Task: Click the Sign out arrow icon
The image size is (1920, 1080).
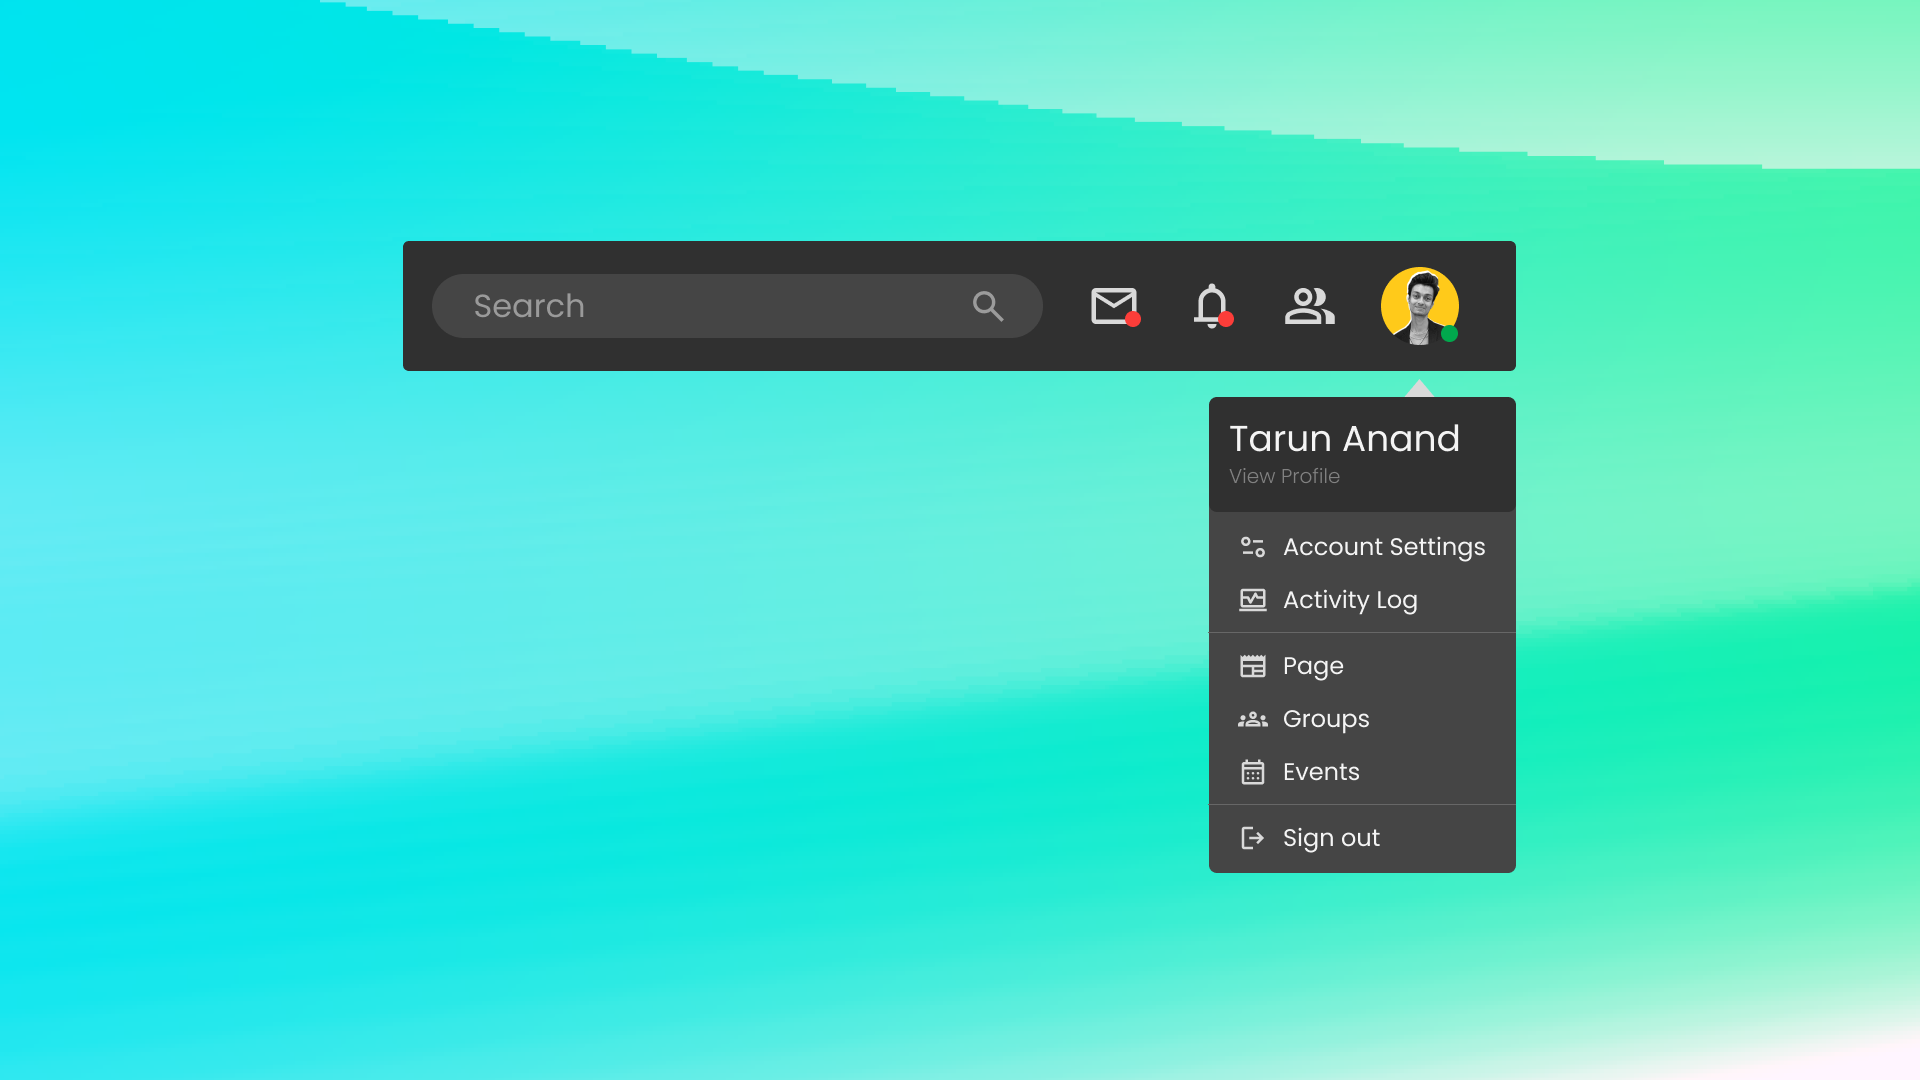Action: (1252, 838)
